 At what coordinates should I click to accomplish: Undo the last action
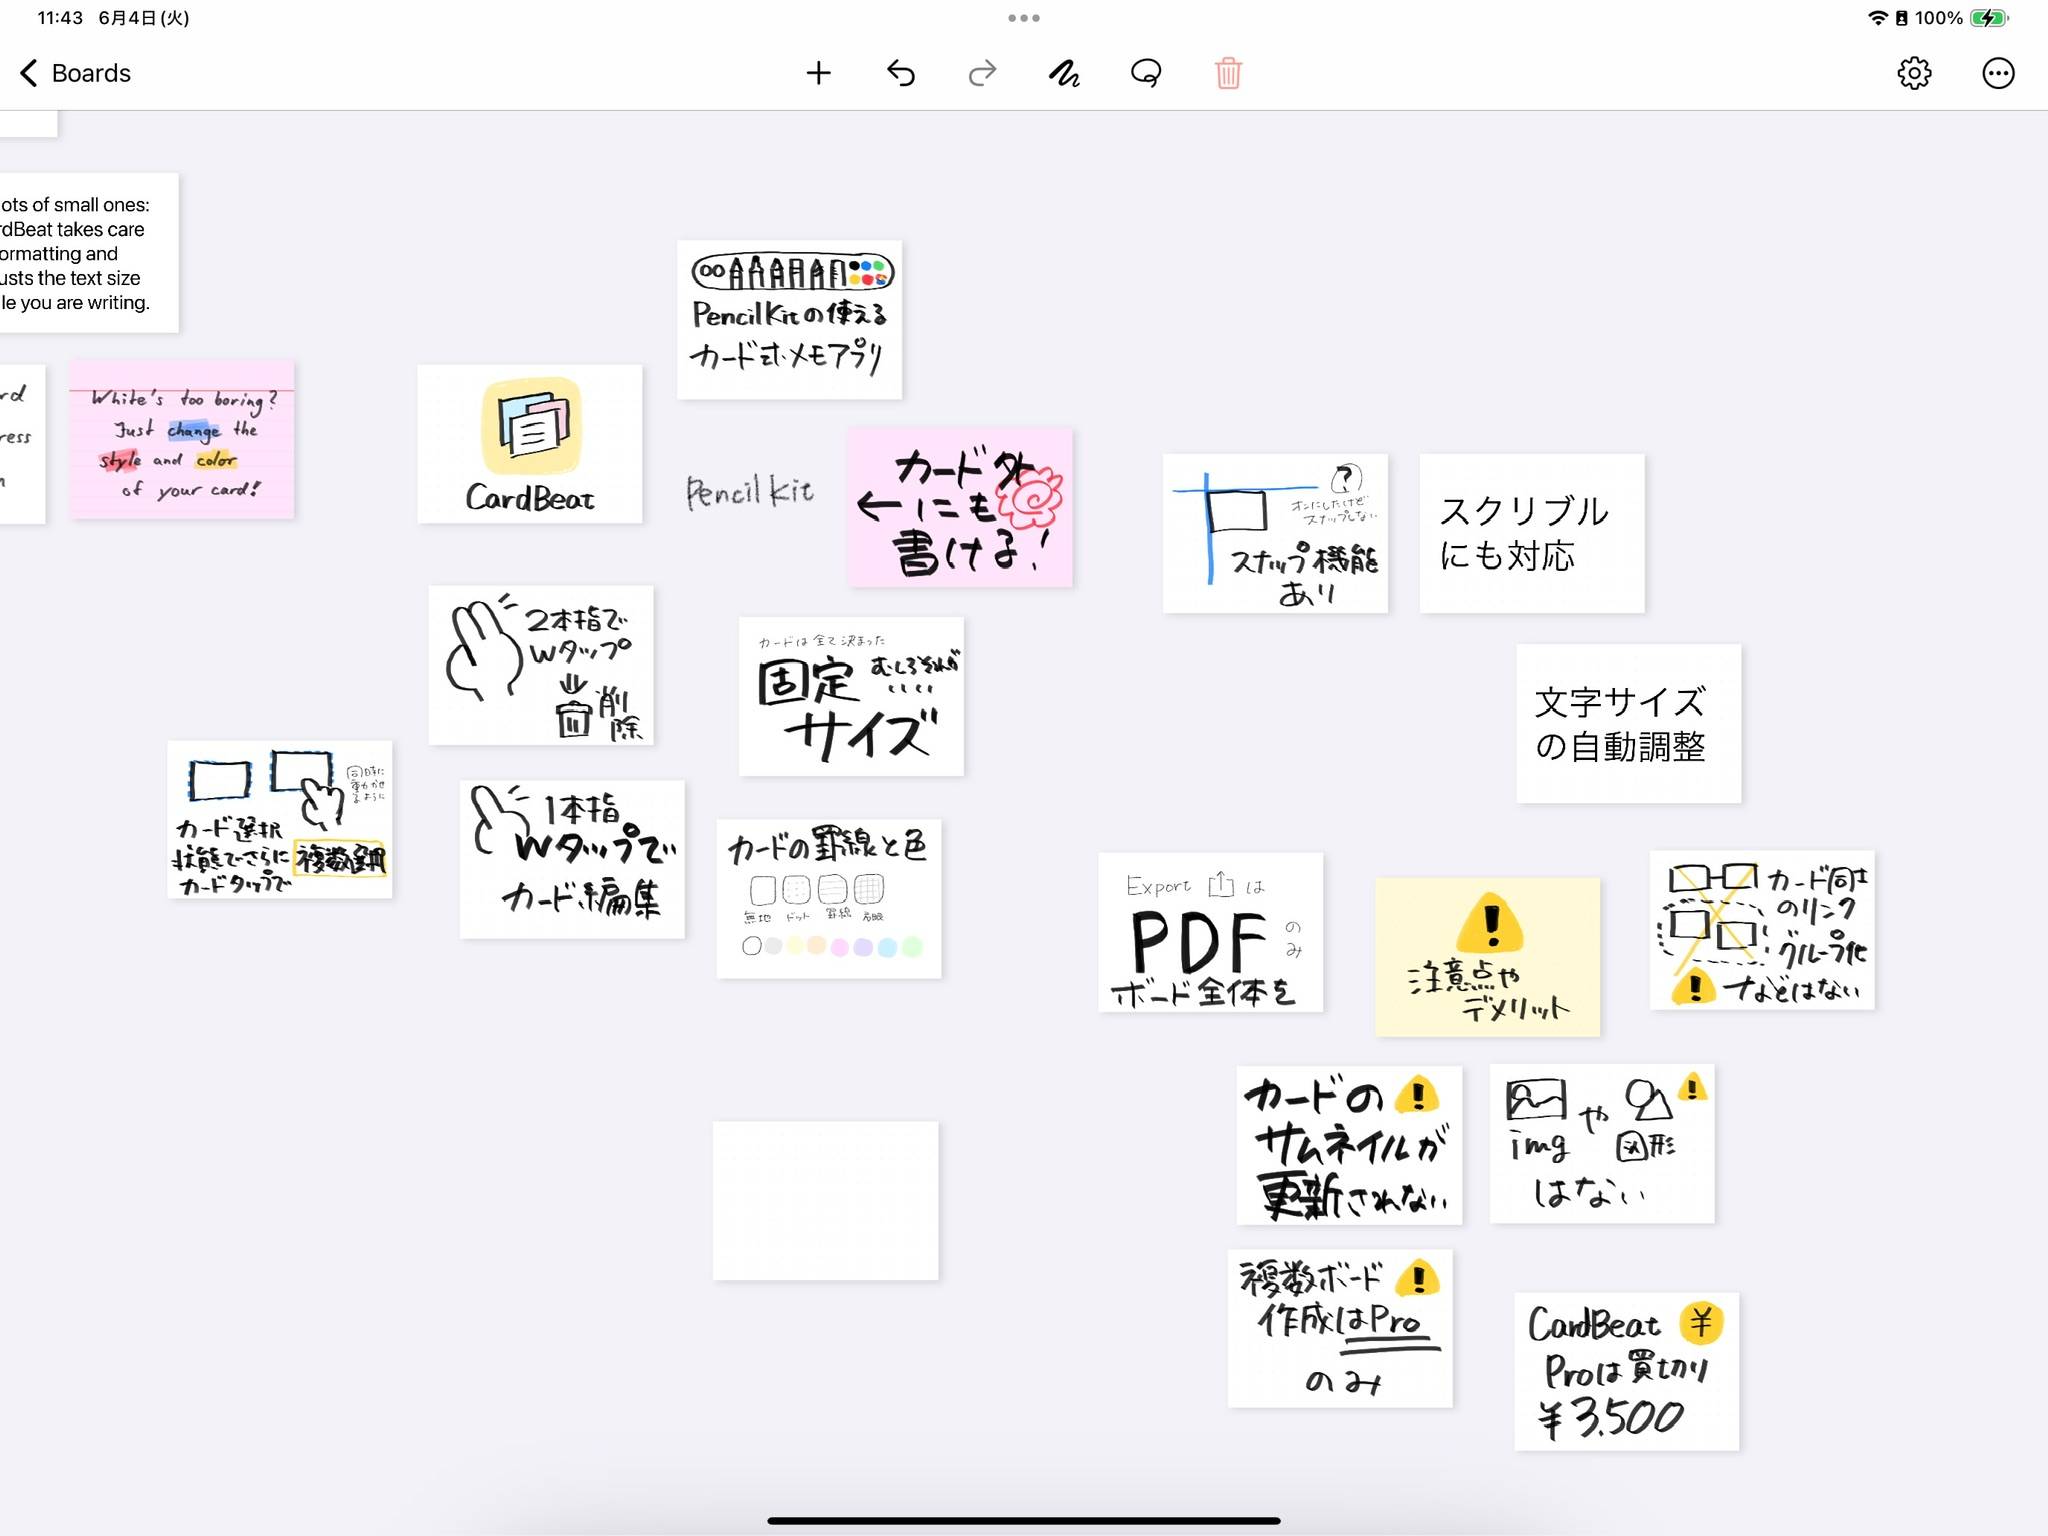pos(901,73)
